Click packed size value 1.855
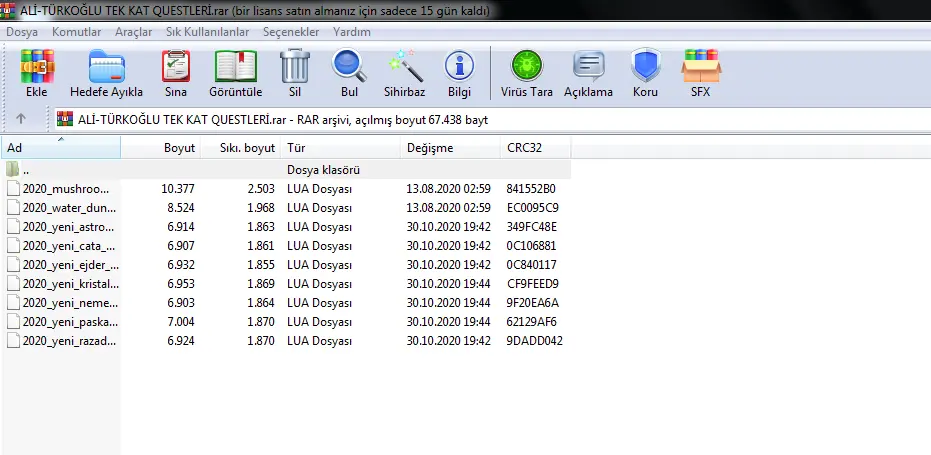 pos(261,265)
